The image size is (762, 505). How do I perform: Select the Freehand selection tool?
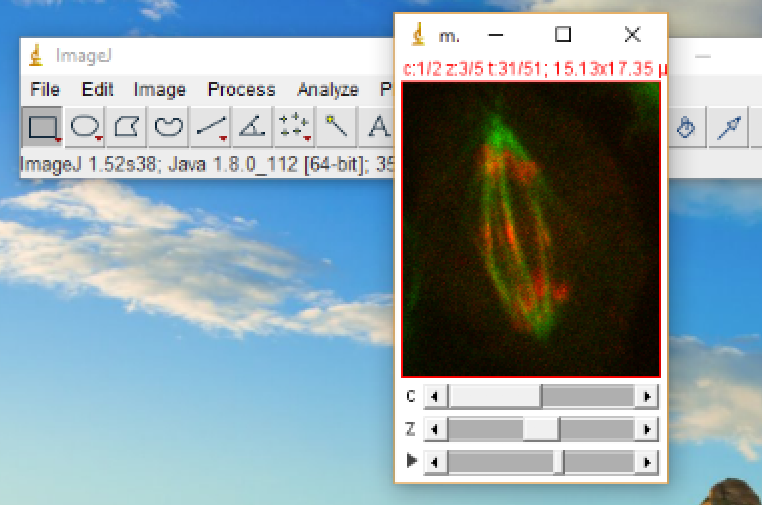click(168, 127)
